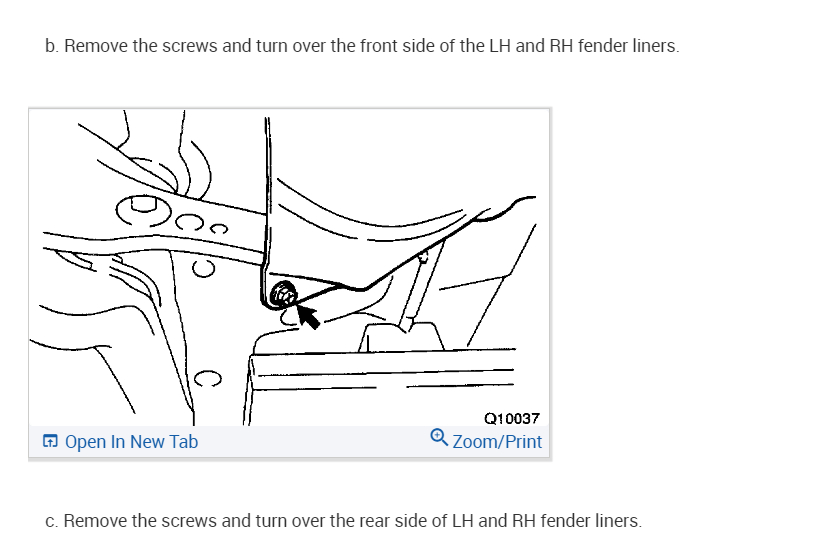Image resolution: width=816 pixels, height=552 pixels.
Task: Click the Zoom/Print magnifier icon
Action: pyautogui.click(x=438, y=439)
